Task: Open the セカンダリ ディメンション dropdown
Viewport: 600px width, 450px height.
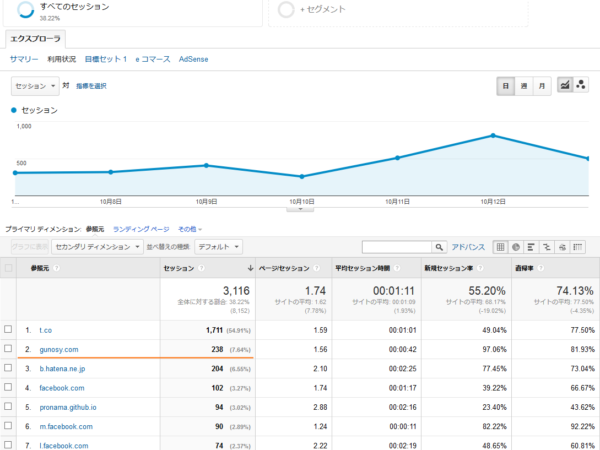Action: [x=98, y=247]
